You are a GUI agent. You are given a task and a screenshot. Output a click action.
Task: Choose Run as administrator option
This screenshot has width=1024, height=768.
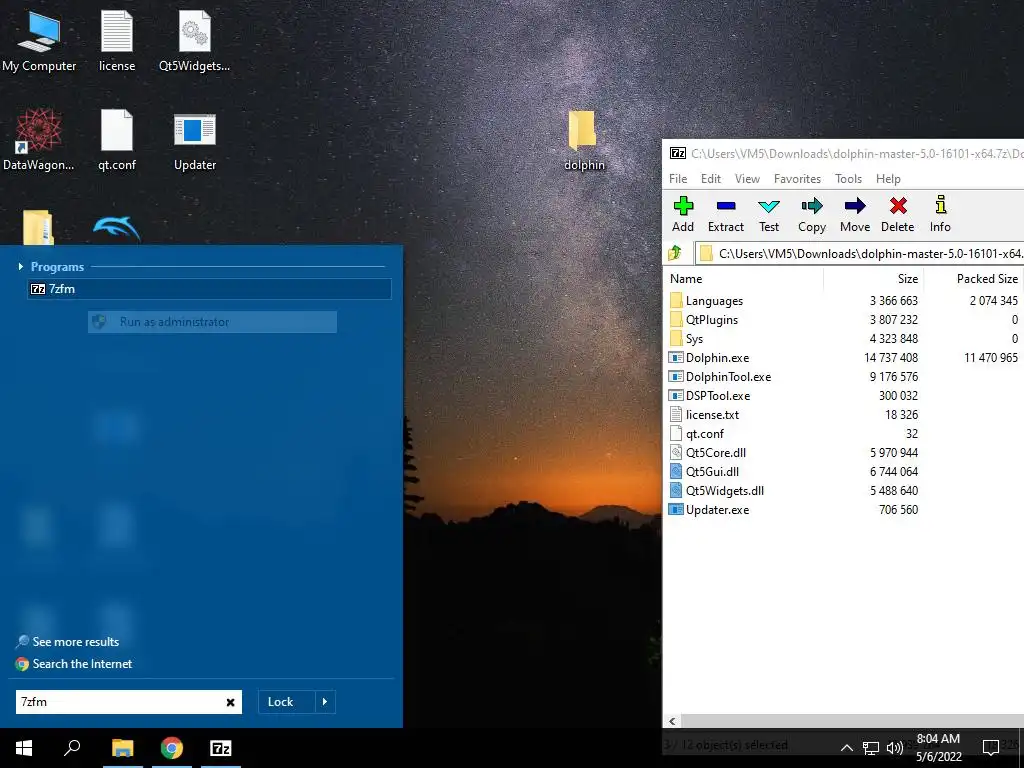click(x=212, y=321)
